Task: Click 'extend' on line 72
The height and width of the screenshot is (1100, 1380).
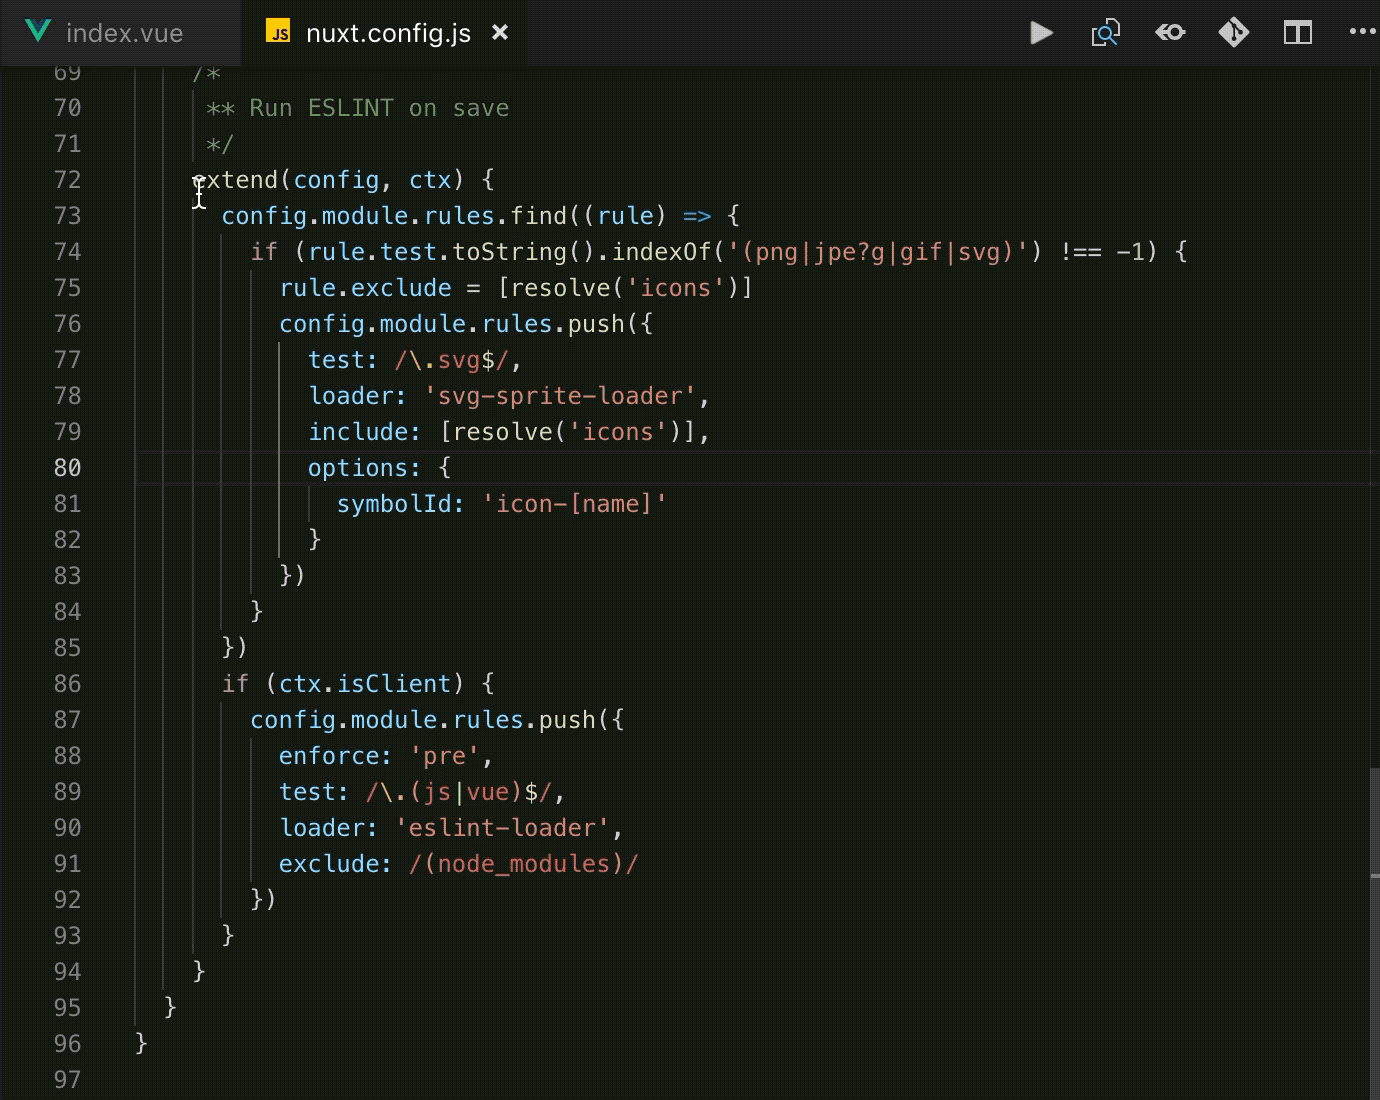Action: coord(235,180)
